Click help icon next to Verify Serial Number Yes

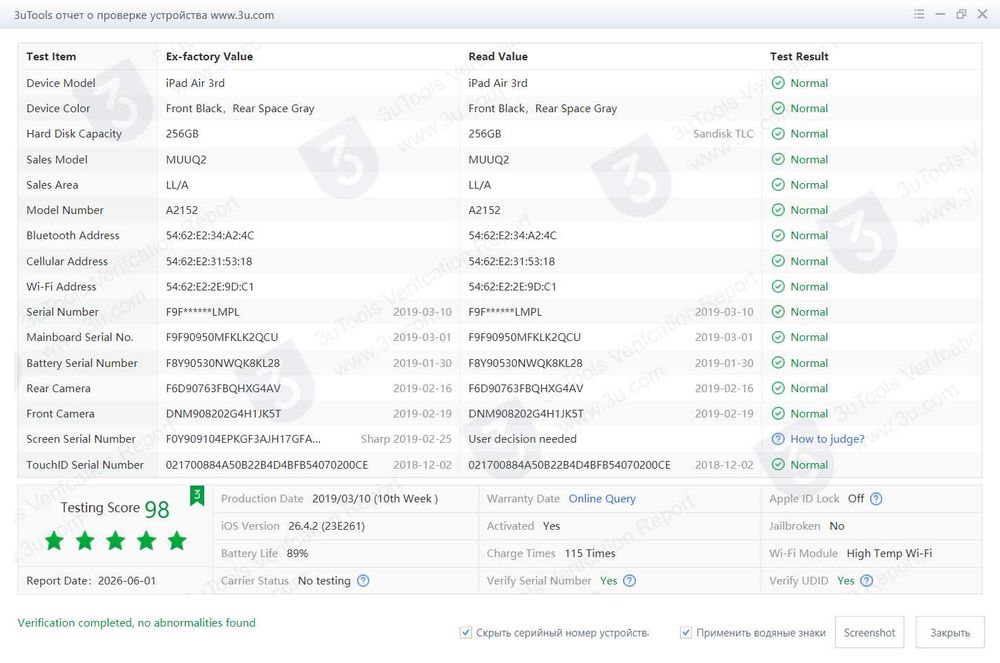tap(629, 581)
